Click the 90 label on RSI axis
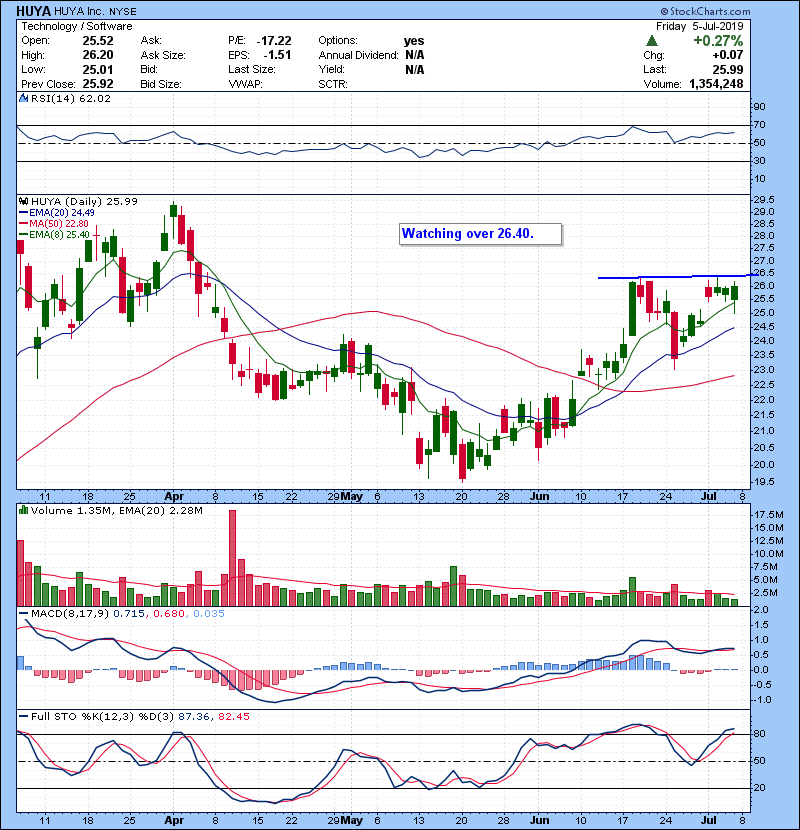This screenshot has width=800, height=830. pyautogui.click(x=759, y=106)
